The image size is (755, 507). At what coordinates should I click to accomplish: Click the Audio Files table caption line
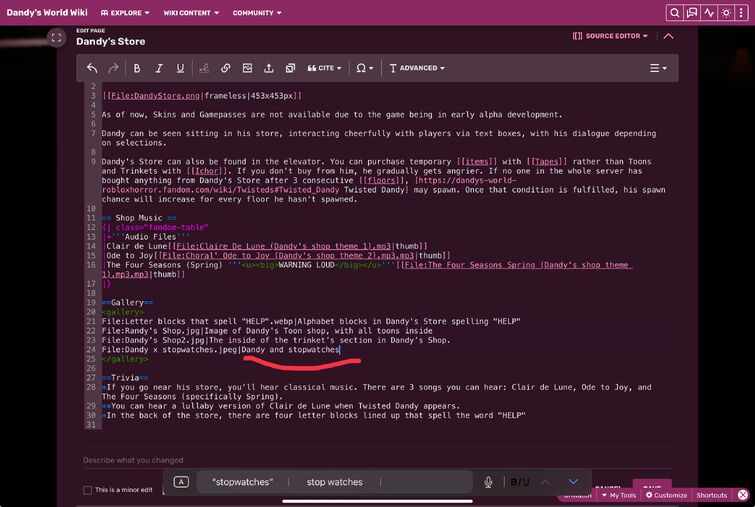click(x=146, y=237)
